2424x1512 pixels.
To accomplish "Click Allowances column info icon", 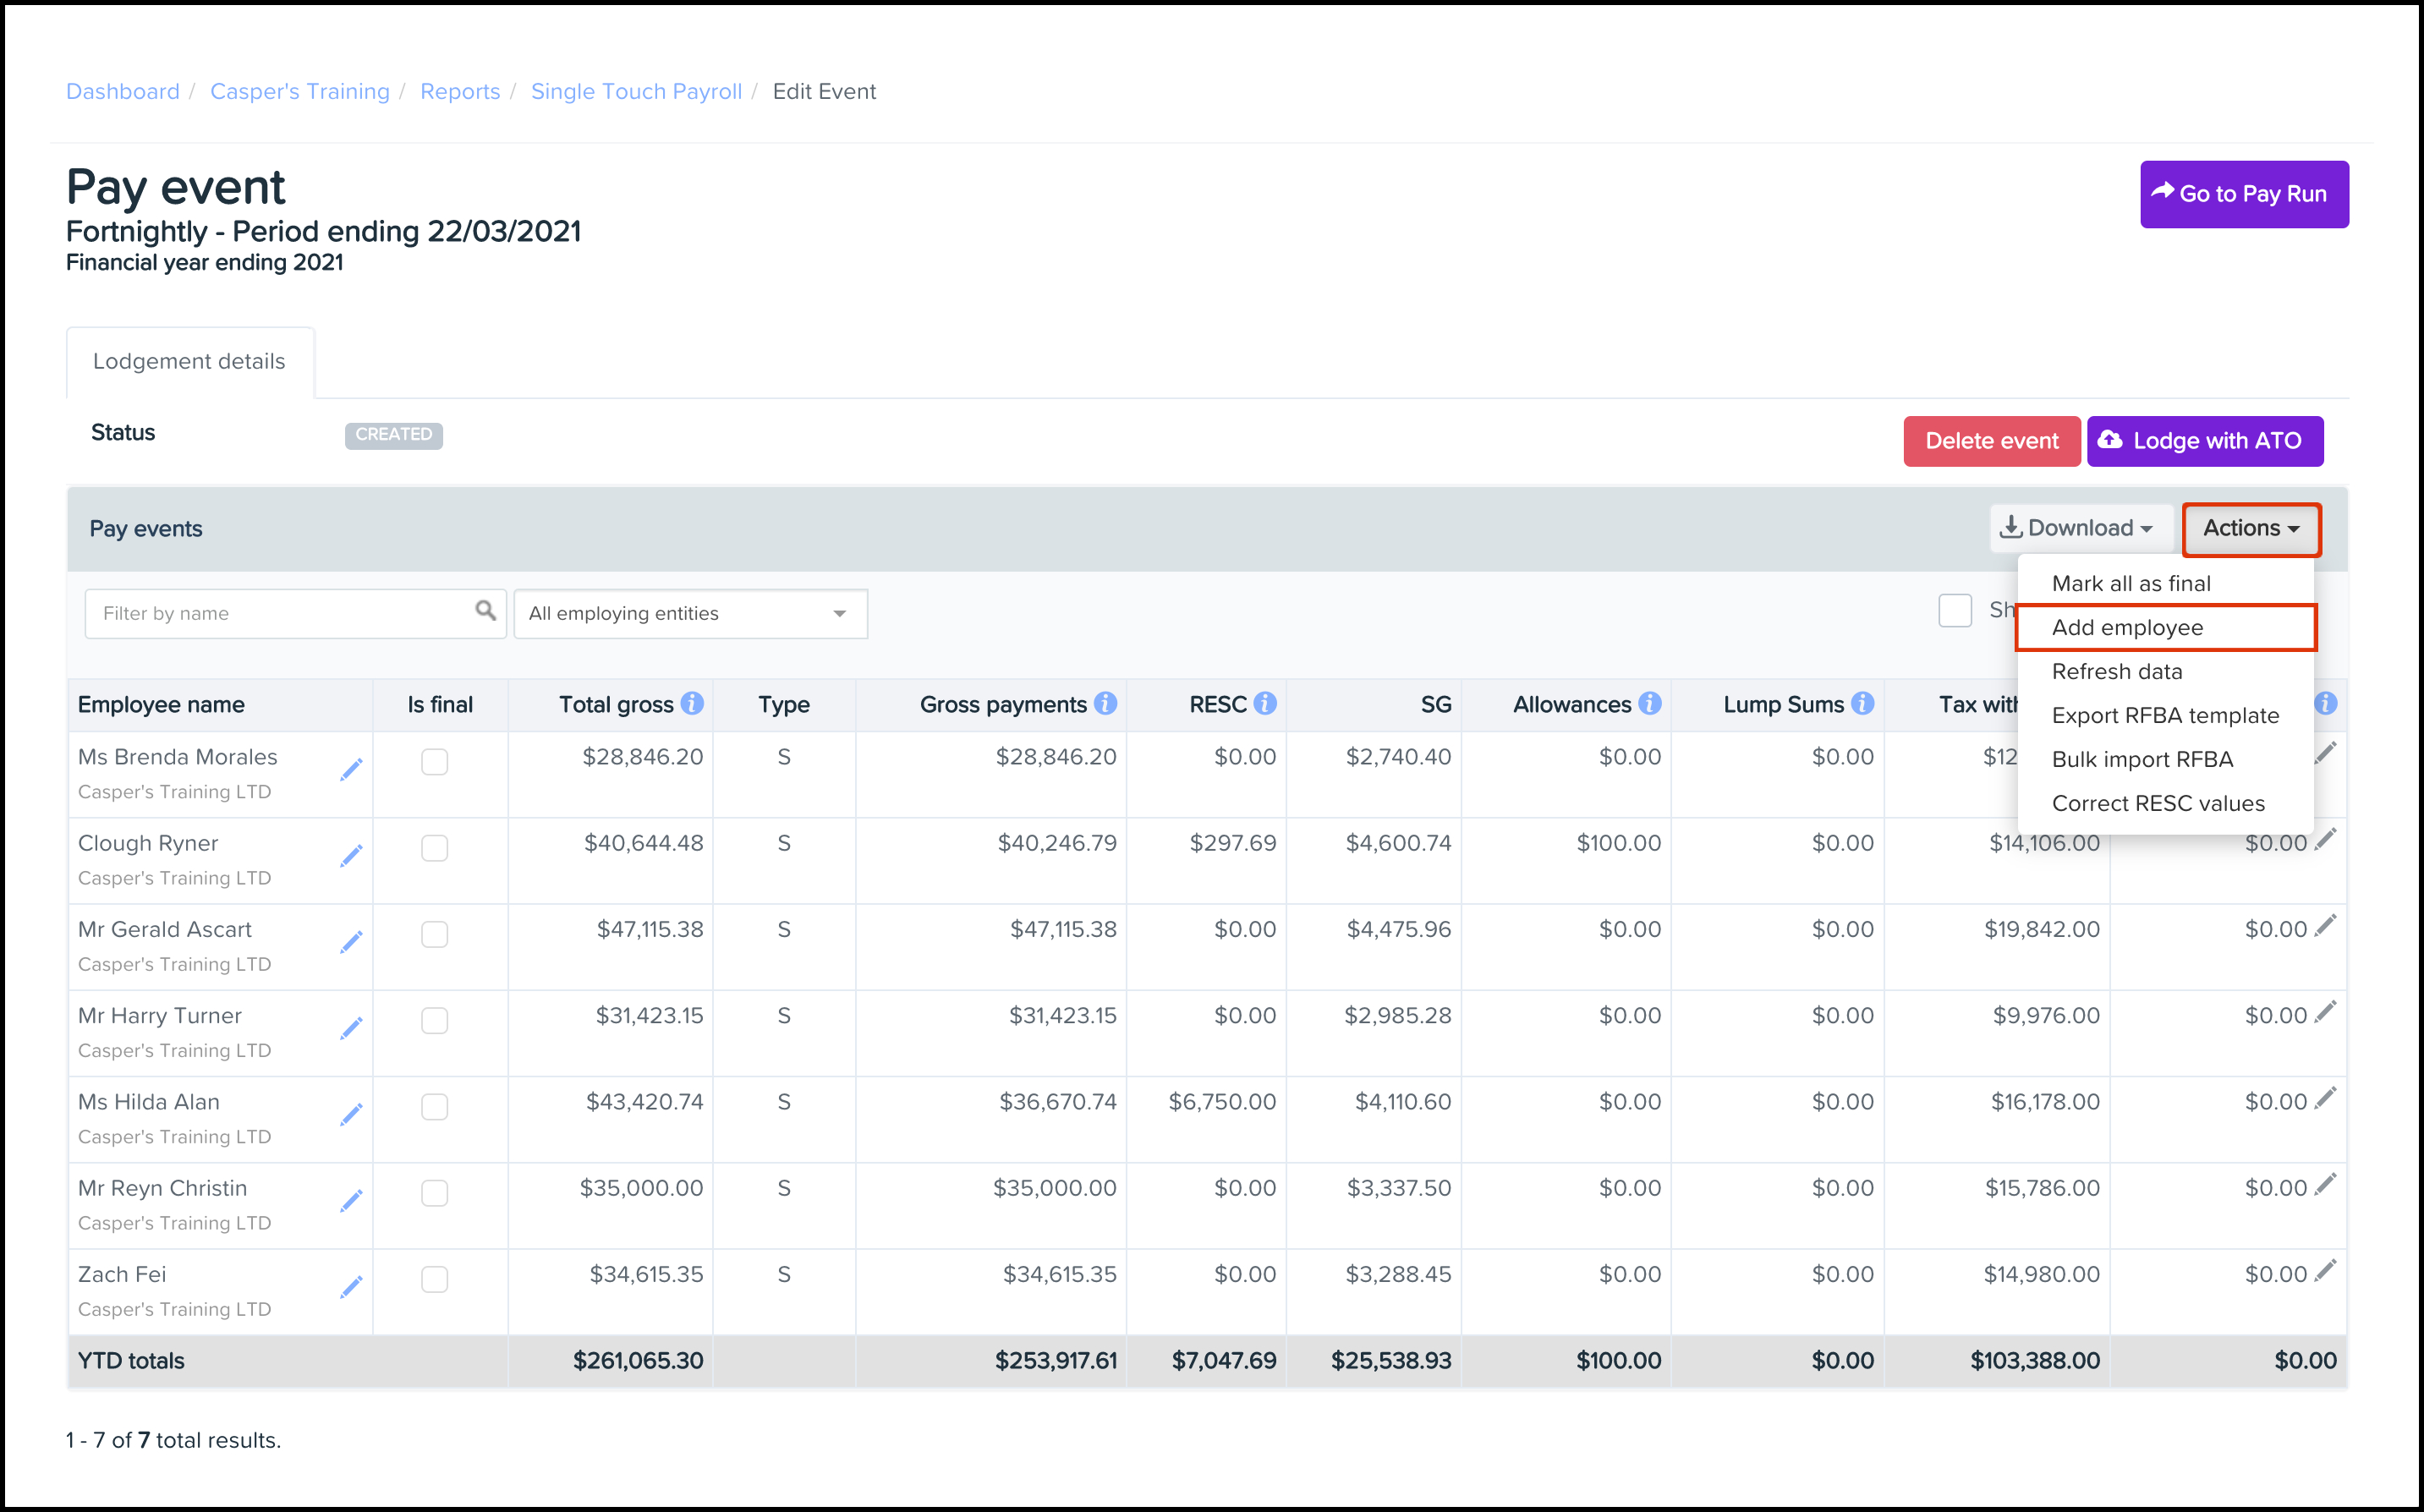I will (1650, 704).
